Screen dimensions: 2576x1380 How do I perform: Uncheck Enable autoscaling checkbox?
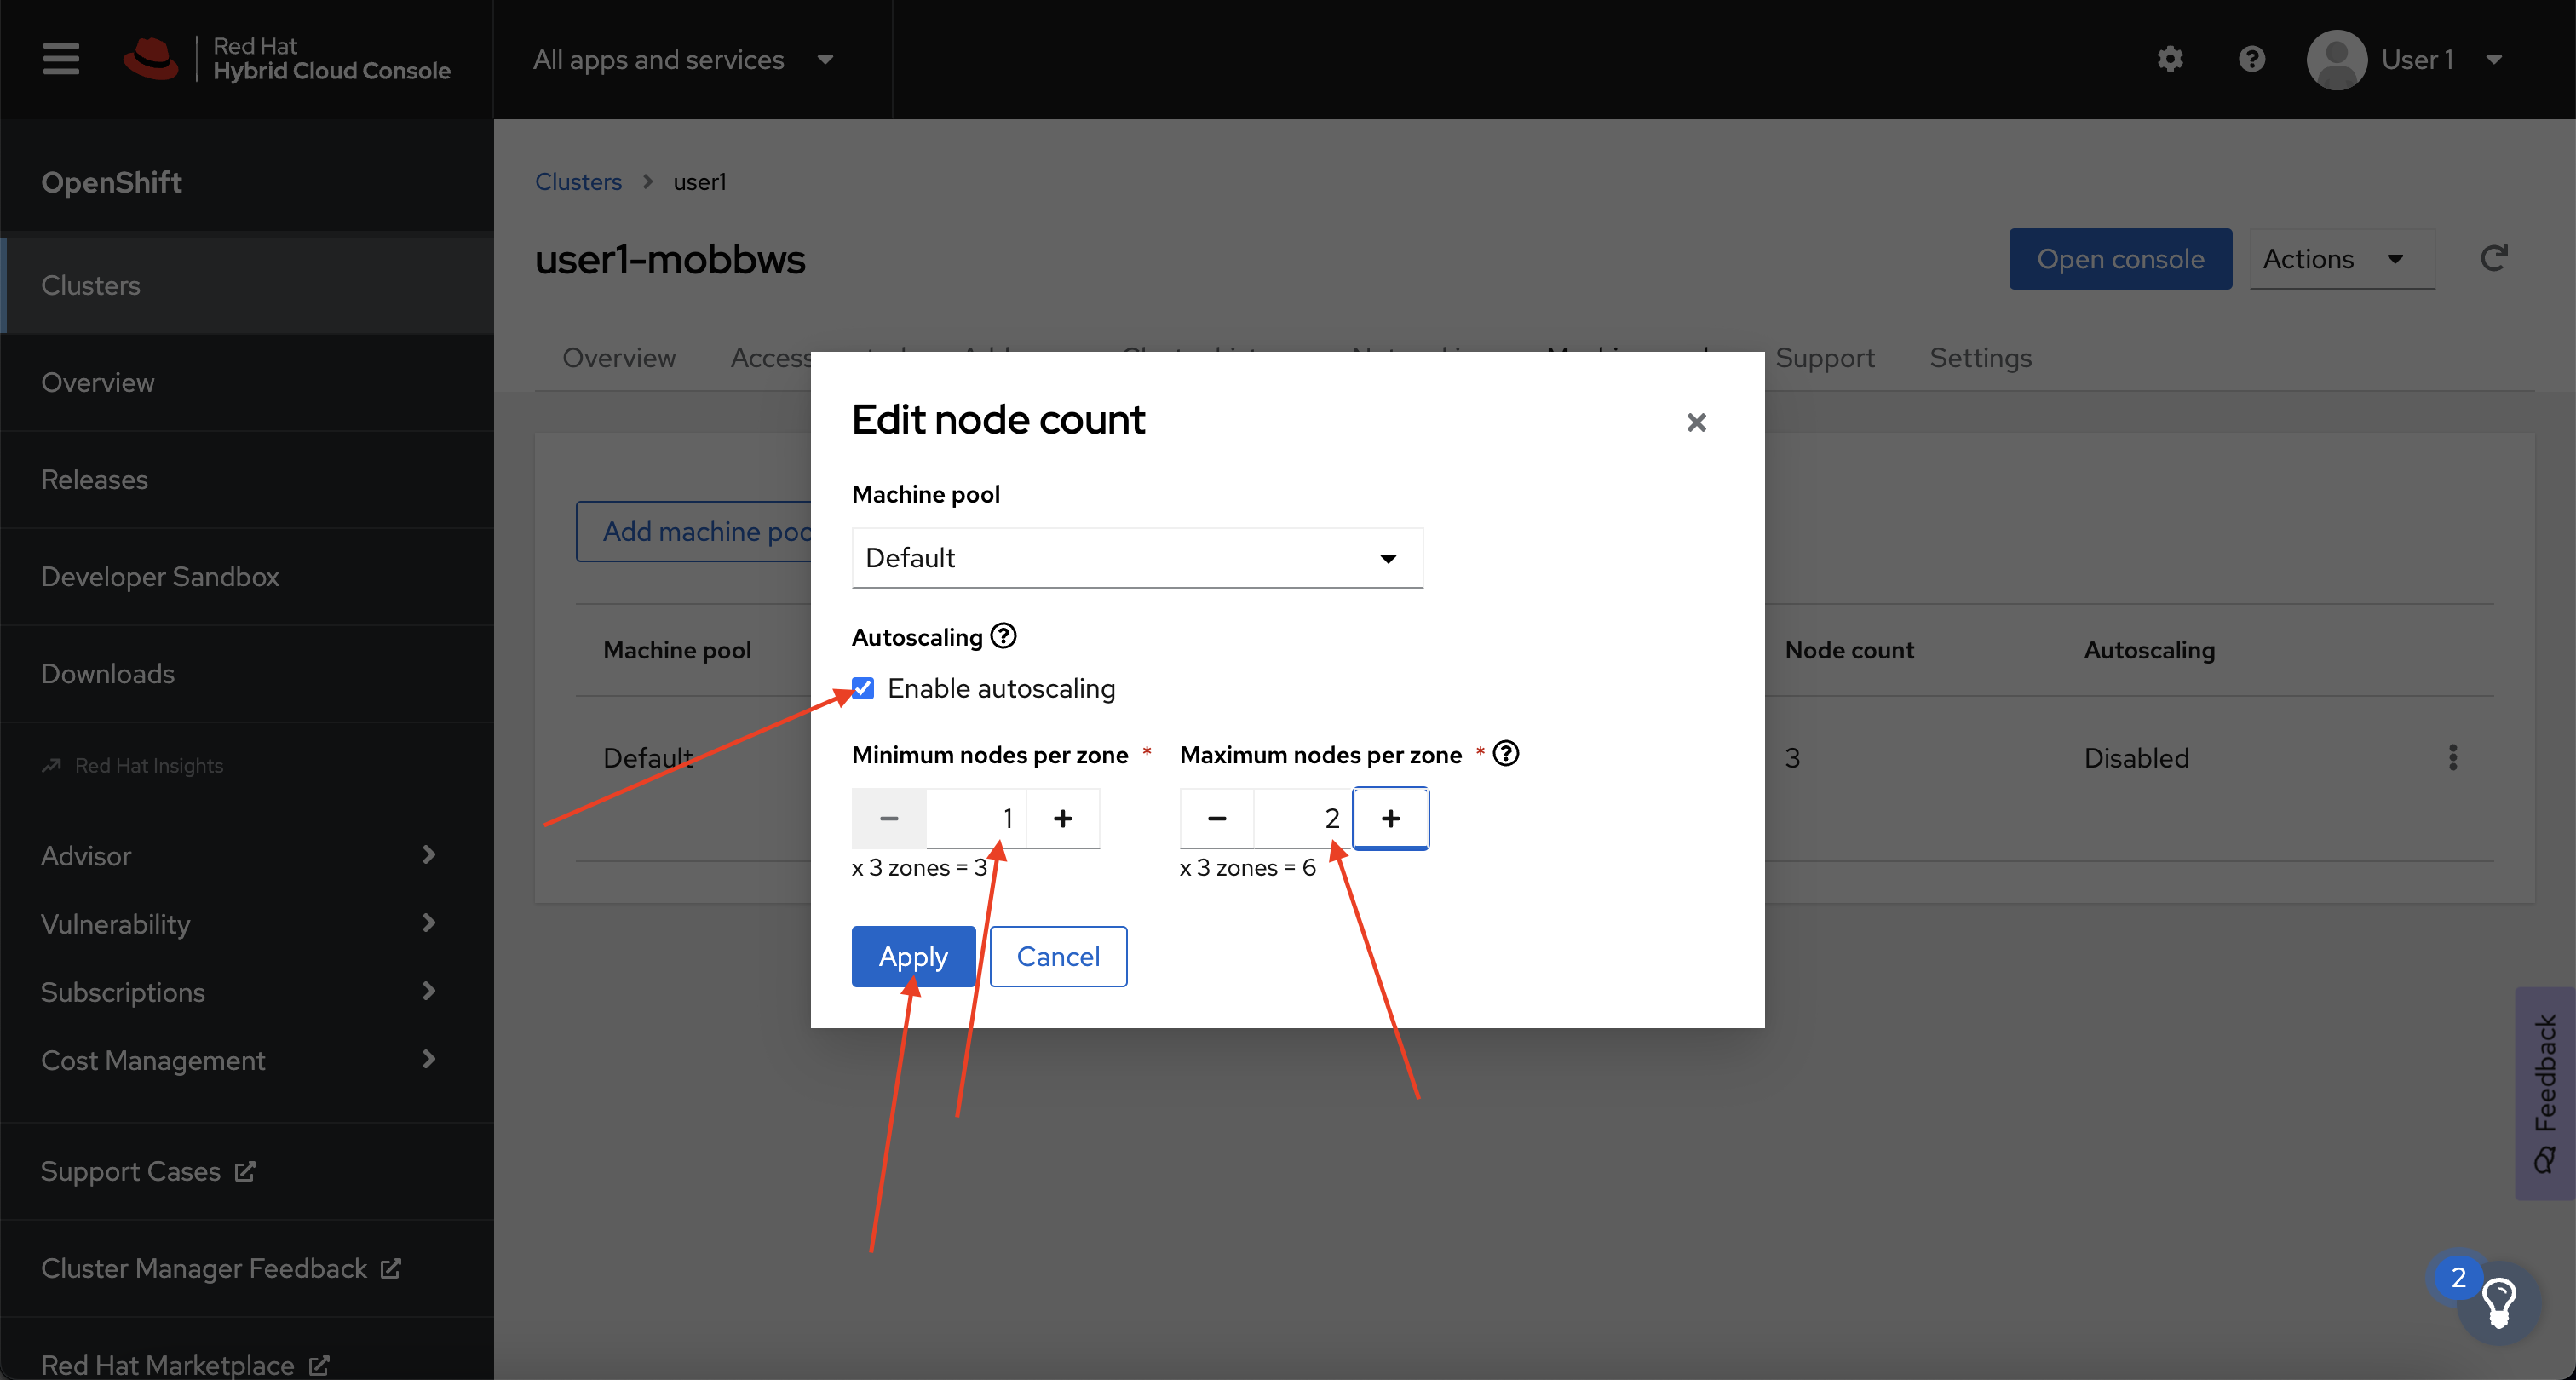pos(863,688)
